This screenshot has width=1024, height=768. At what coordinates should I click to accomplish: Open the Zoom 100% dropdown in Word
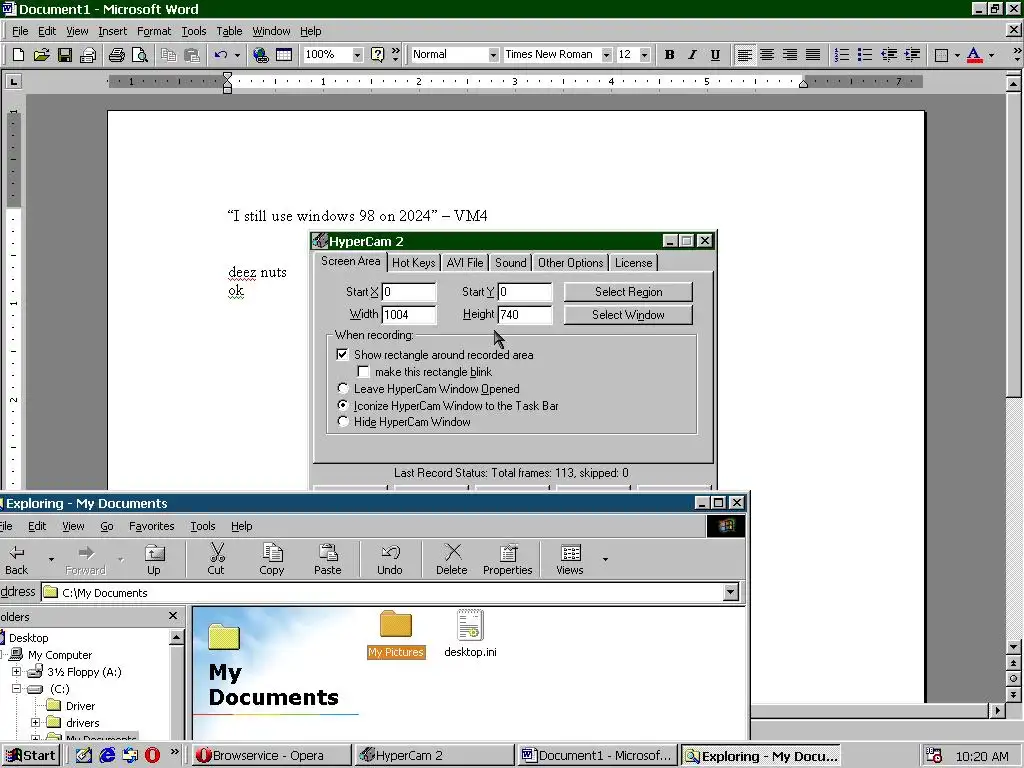[x=357, y=55]
